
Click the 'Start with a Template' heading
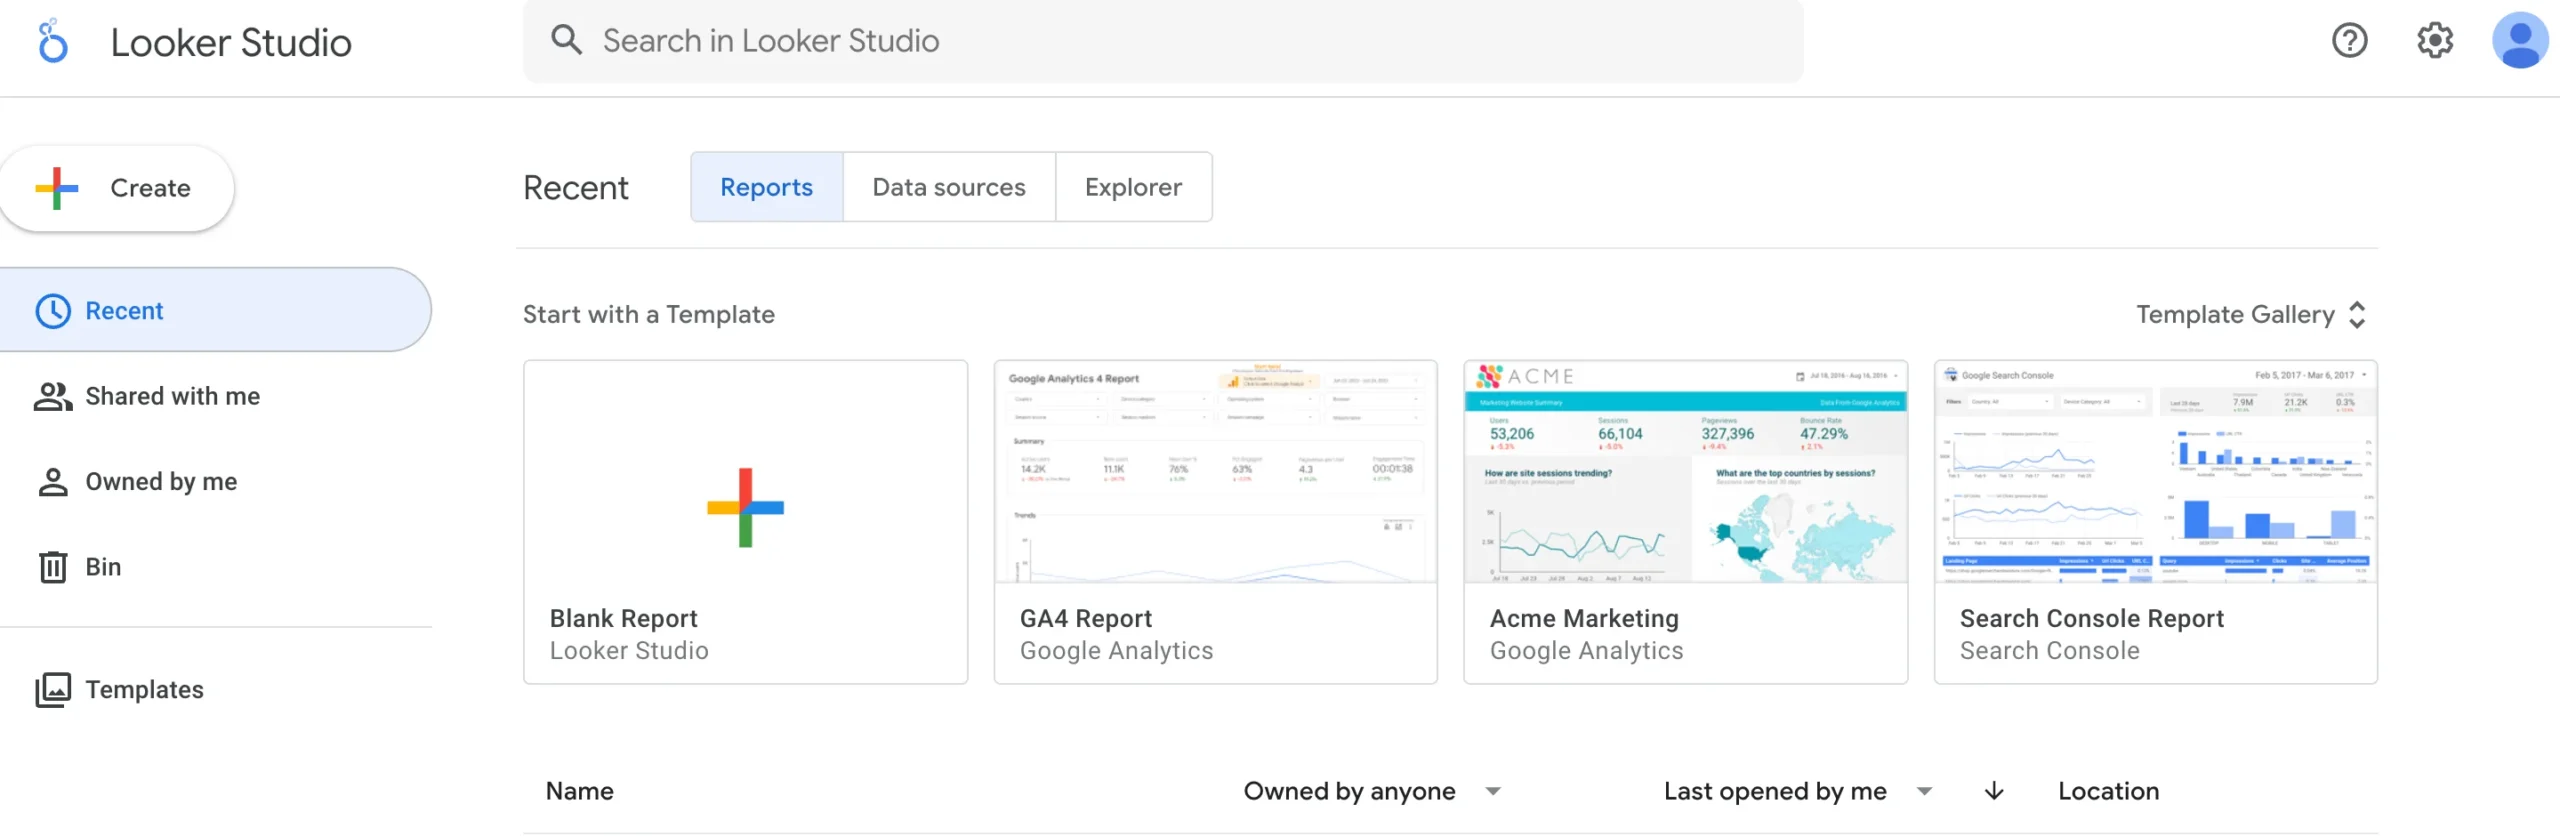click(x=649, y=315)
